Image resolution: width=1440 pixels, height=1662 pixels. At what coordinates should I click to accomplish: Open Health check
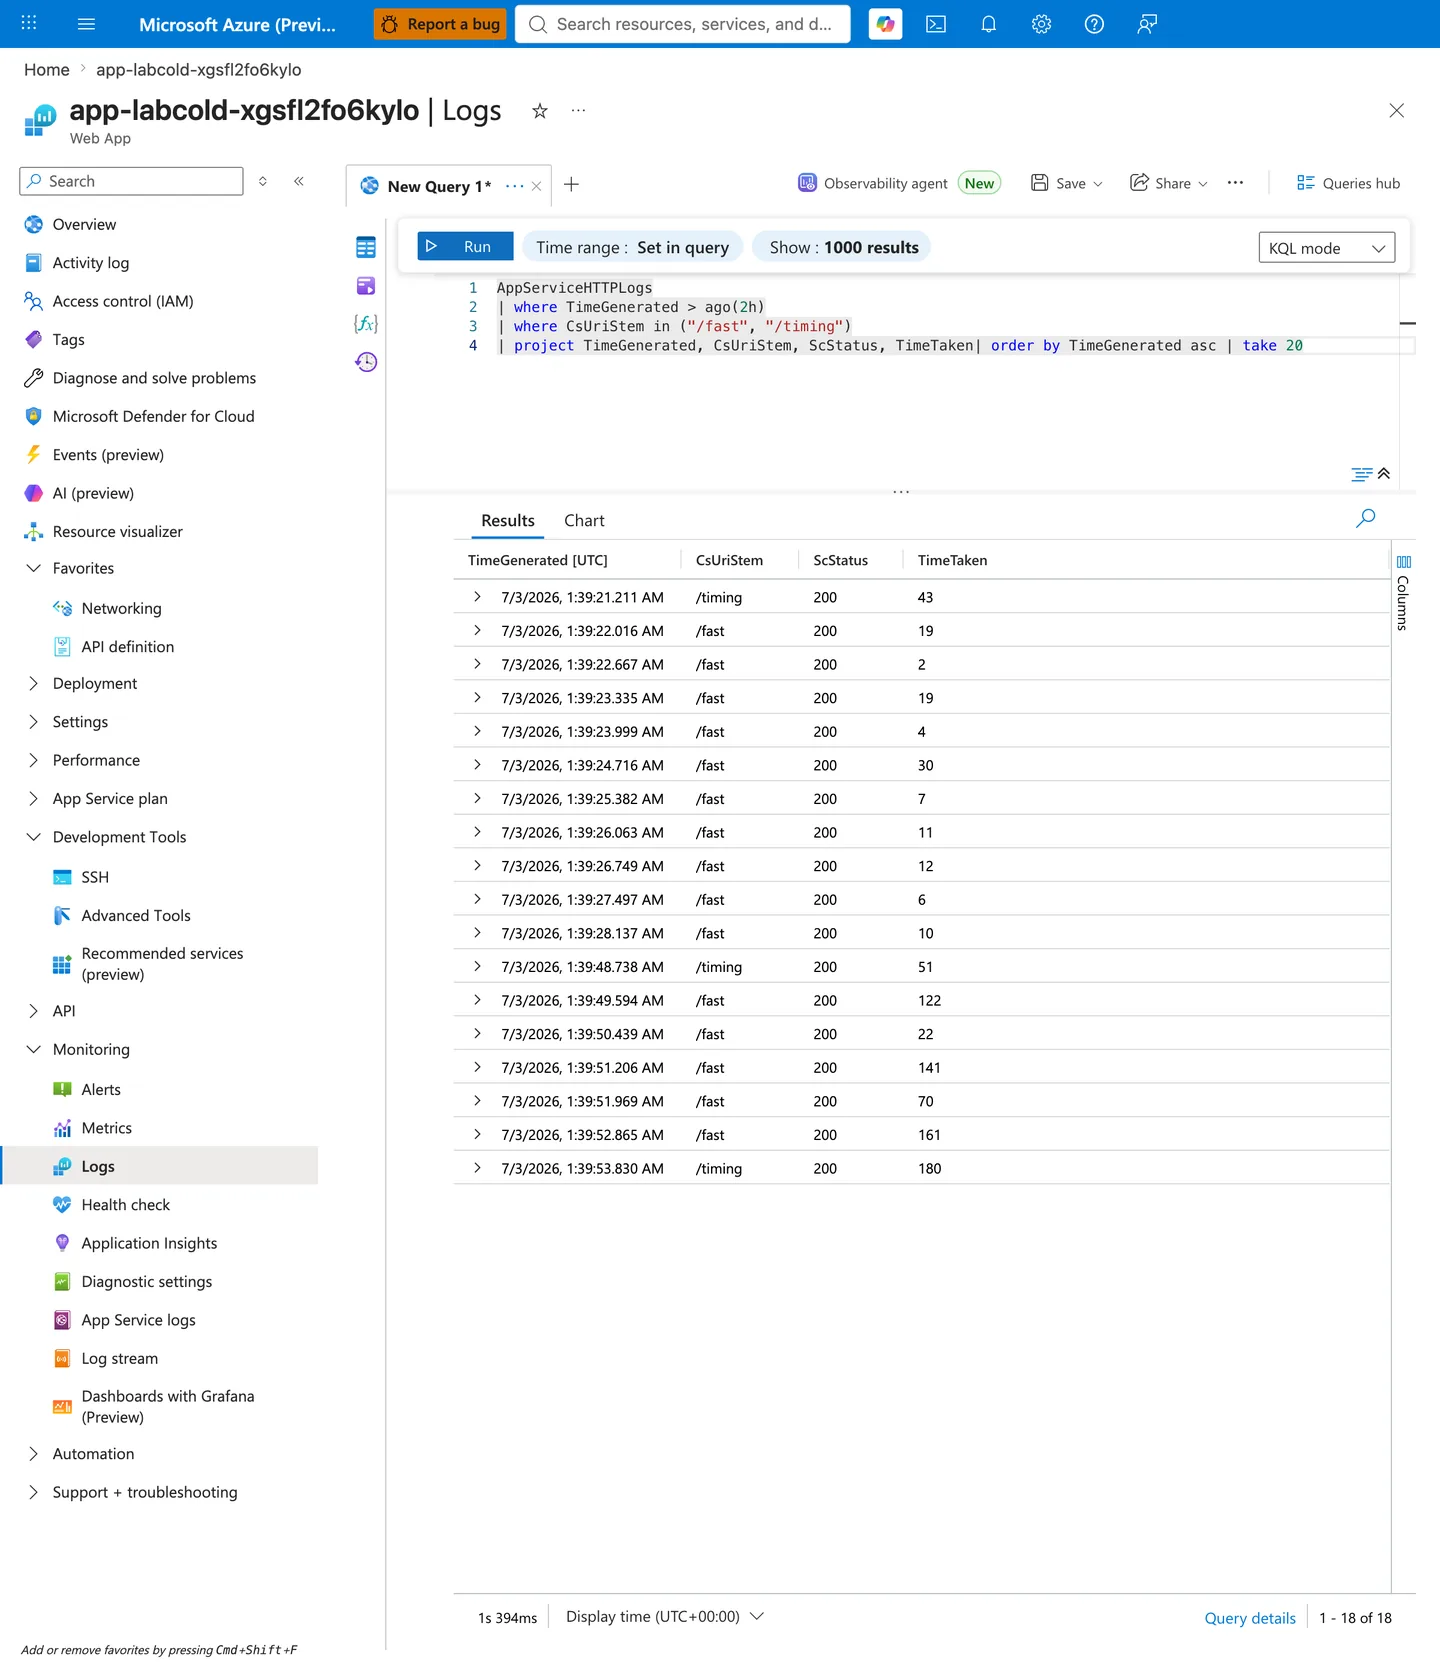[x=126, y=1205]
